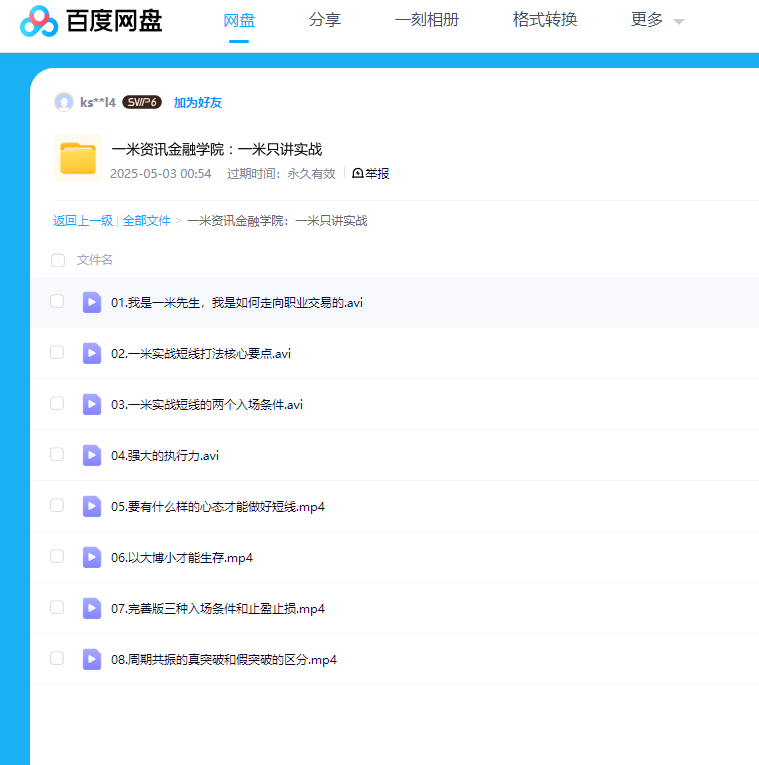Click the 举报 report button
Viewport: 759px width, 765px height.
coord(371,173)
